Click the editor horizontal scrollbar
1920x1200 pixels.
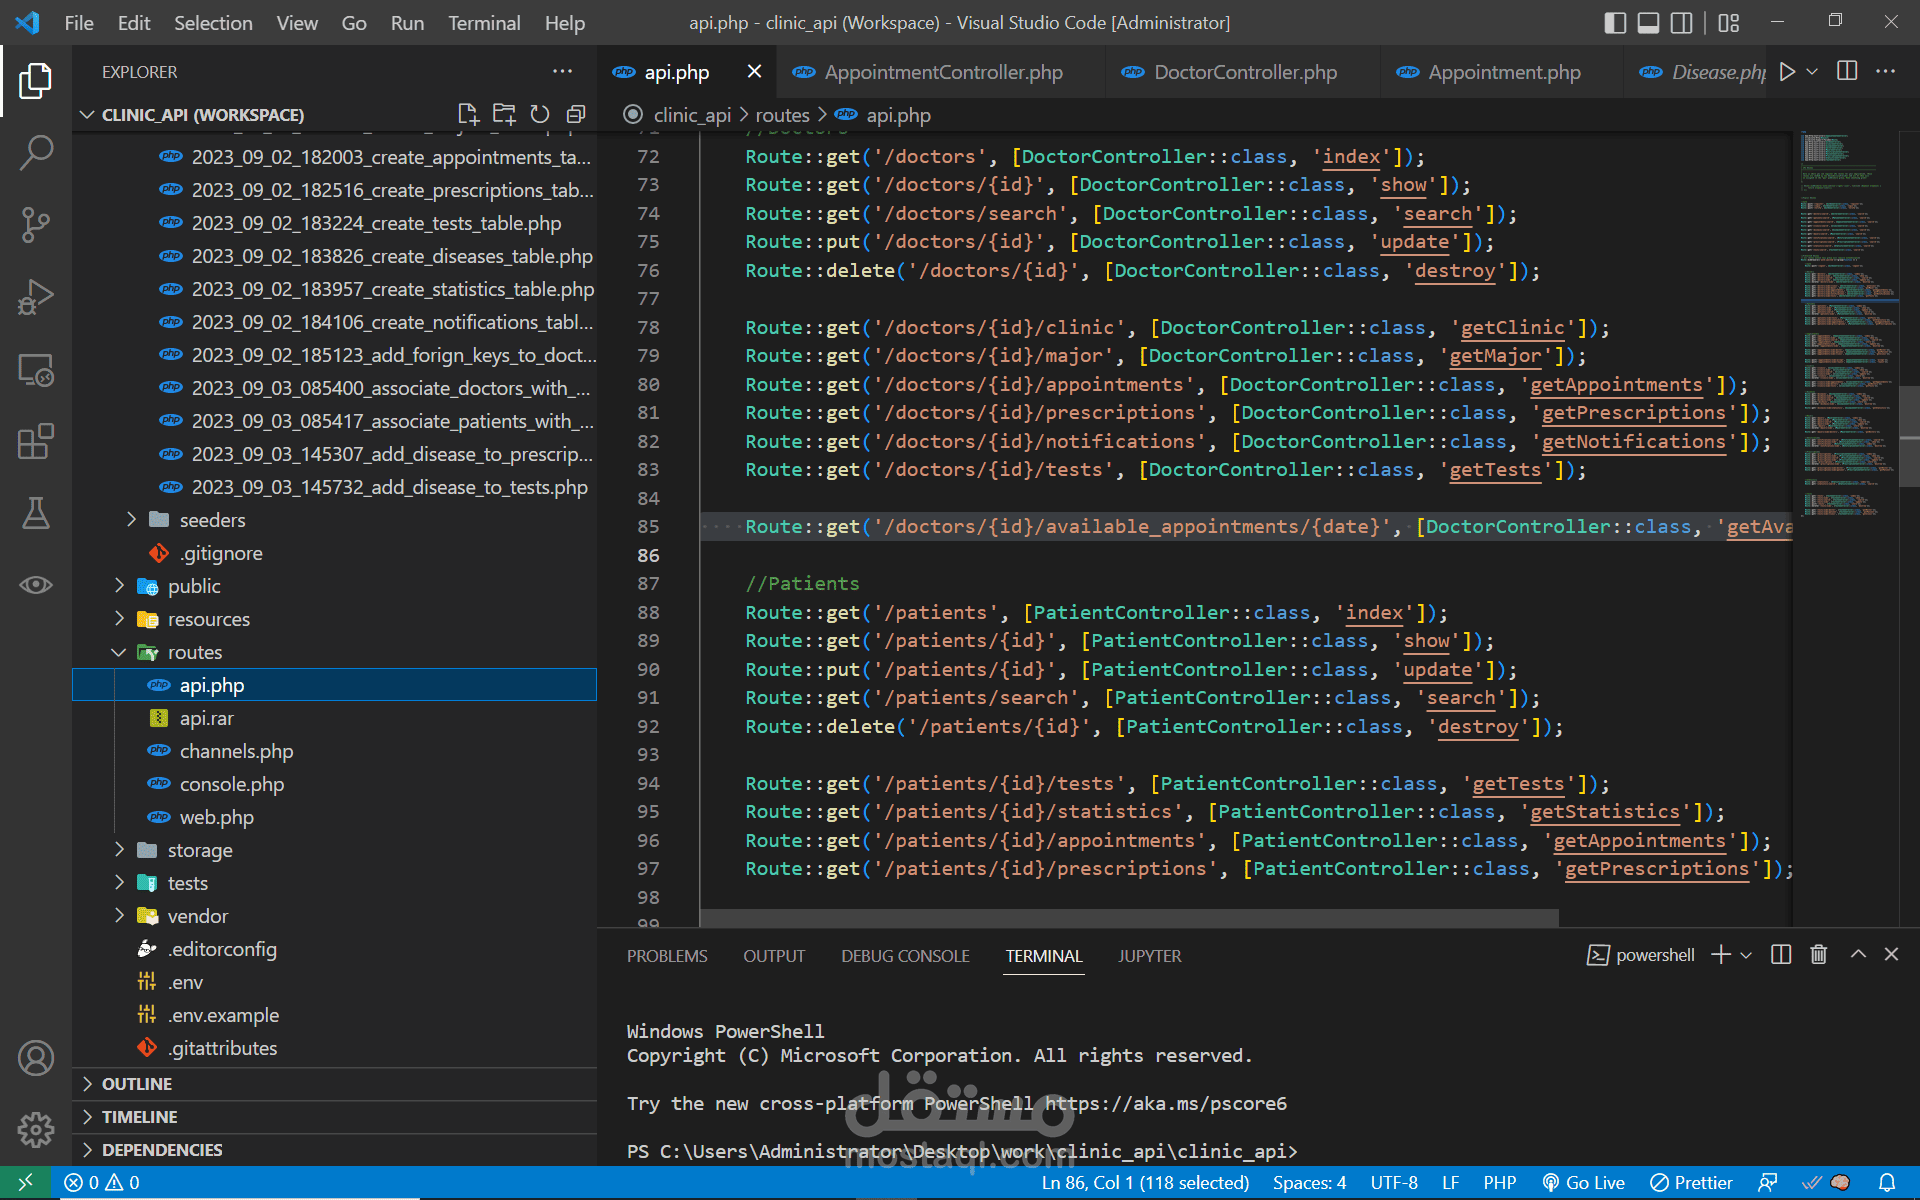(x=1130, y=917)
